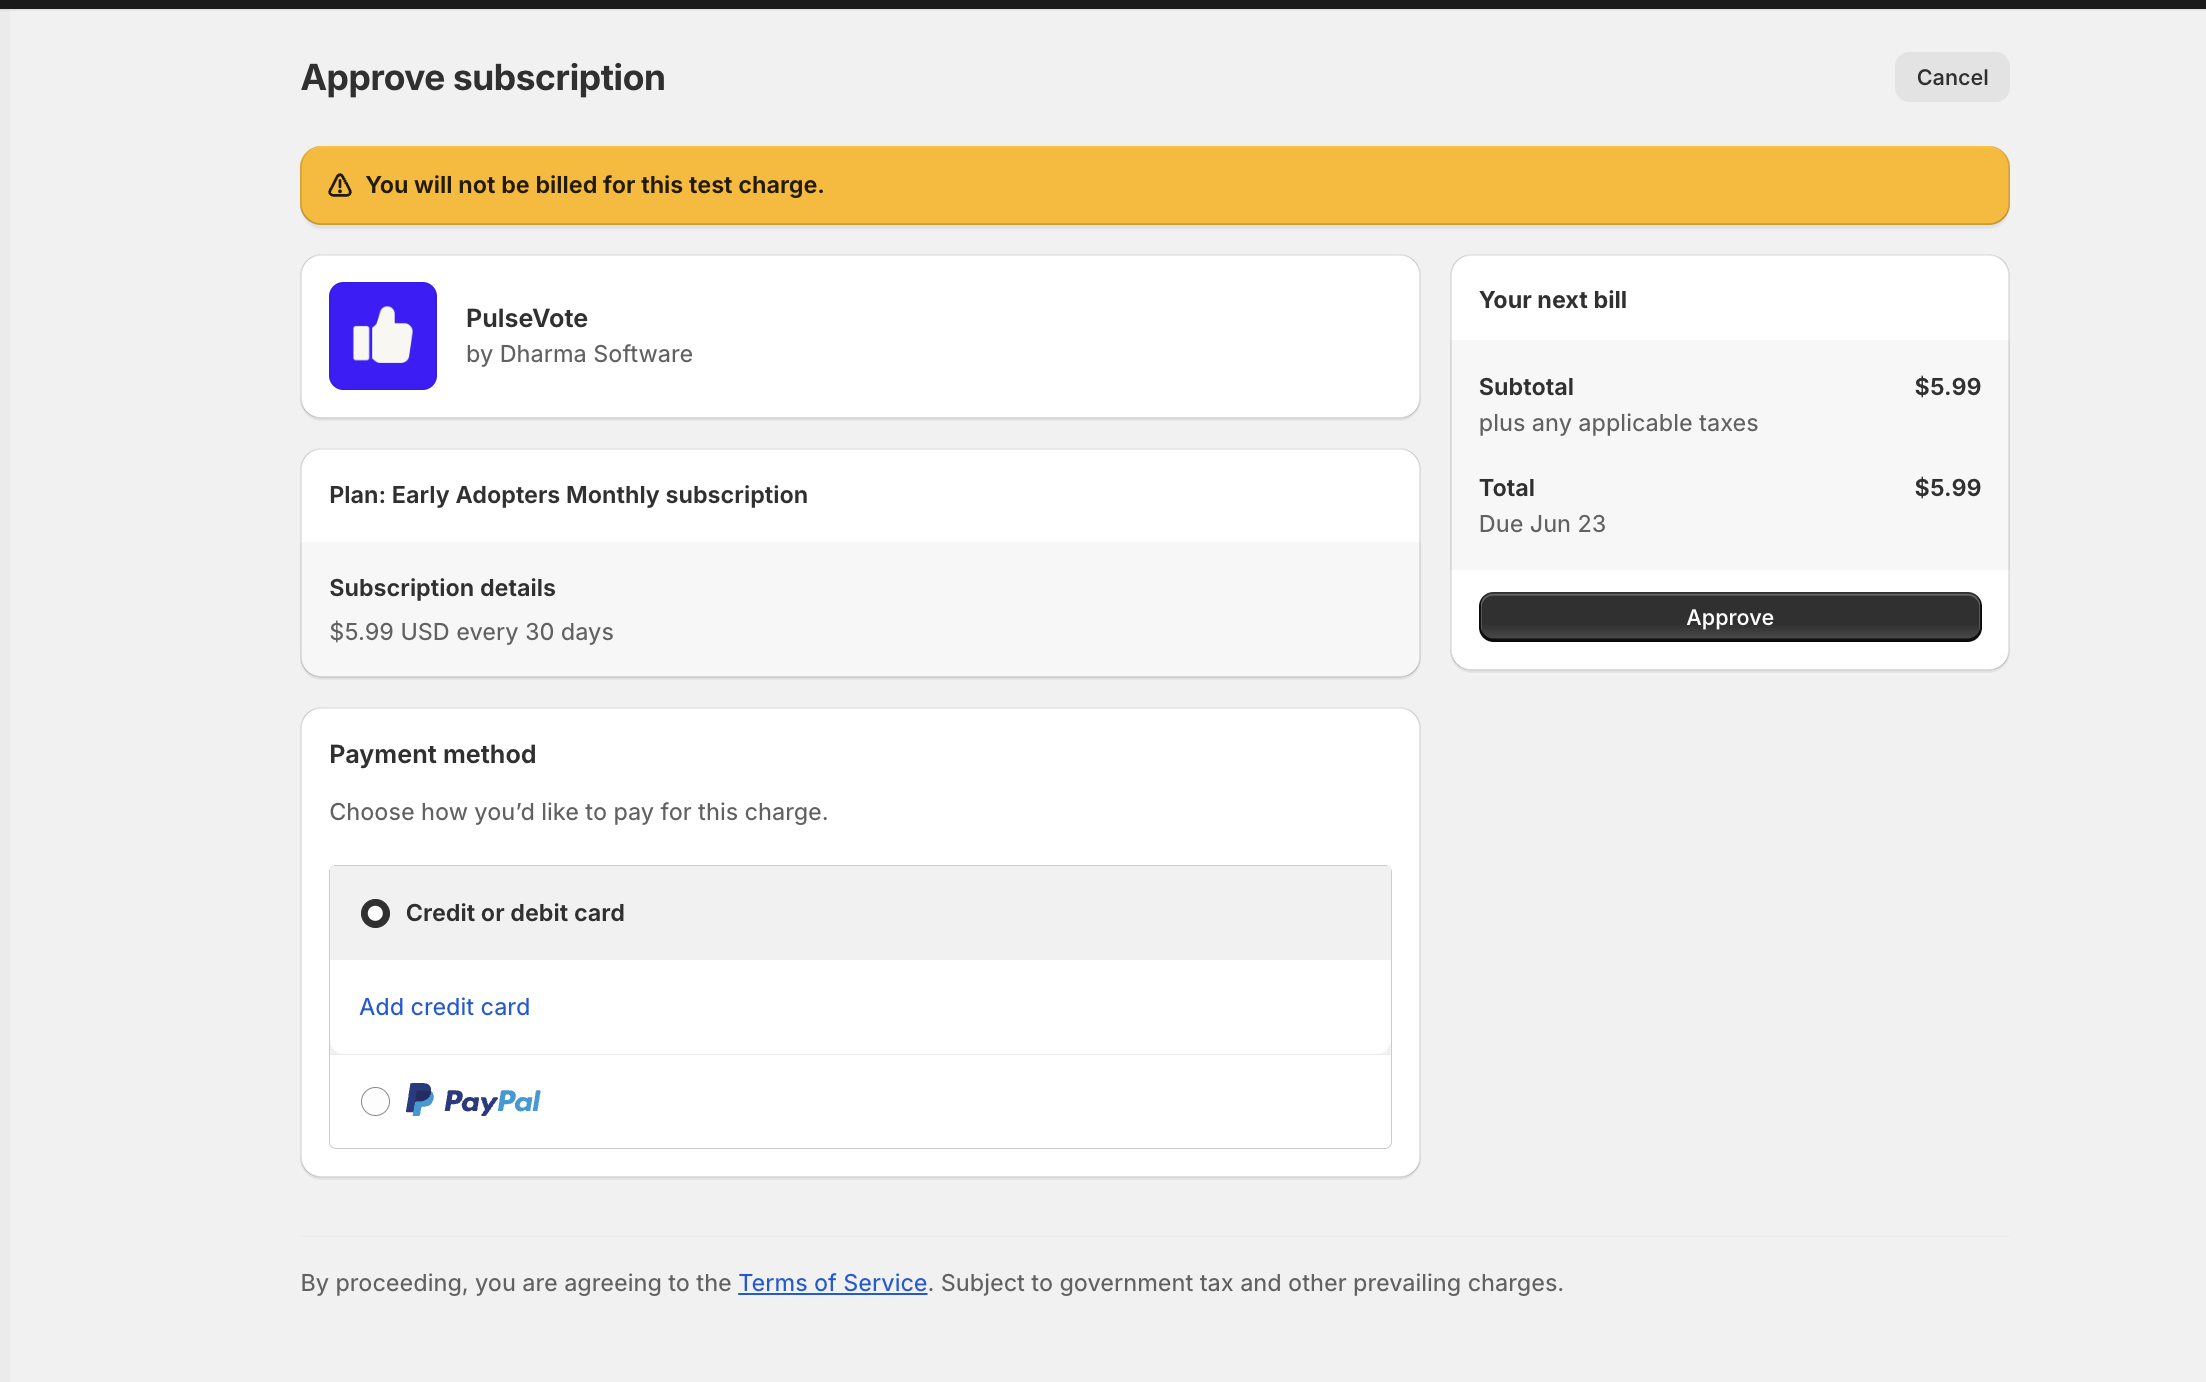
Task: Click the Payment method heading
Action: 432,754
